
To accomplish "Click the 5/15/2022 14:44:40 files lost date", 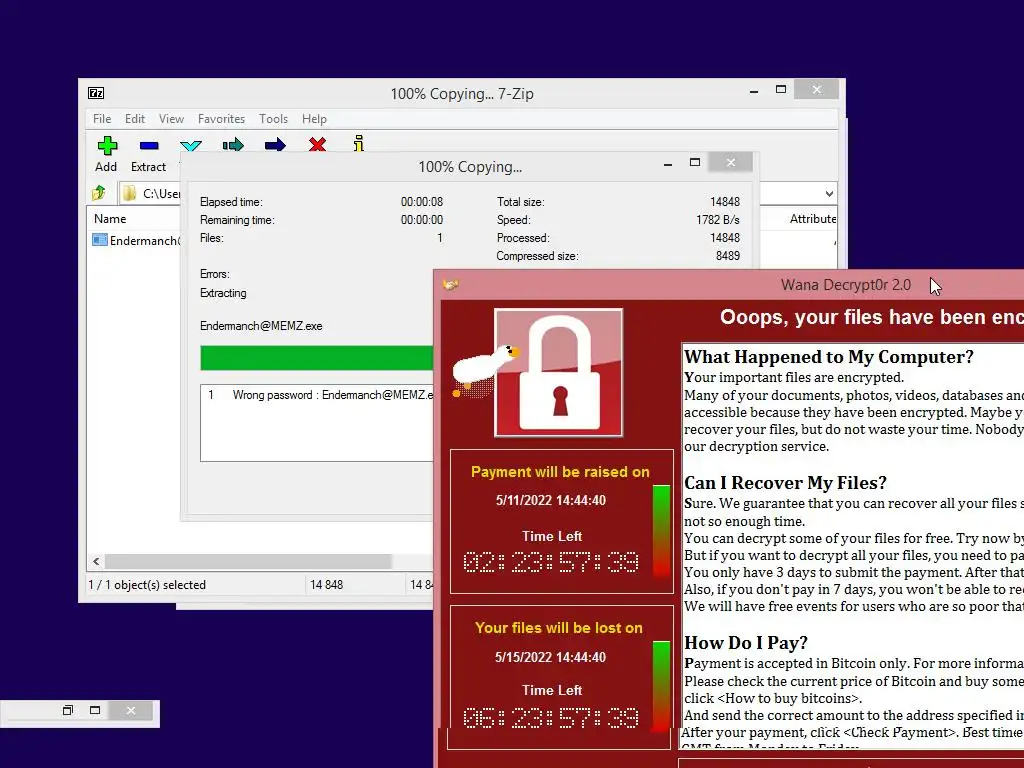I will point(551,657).
